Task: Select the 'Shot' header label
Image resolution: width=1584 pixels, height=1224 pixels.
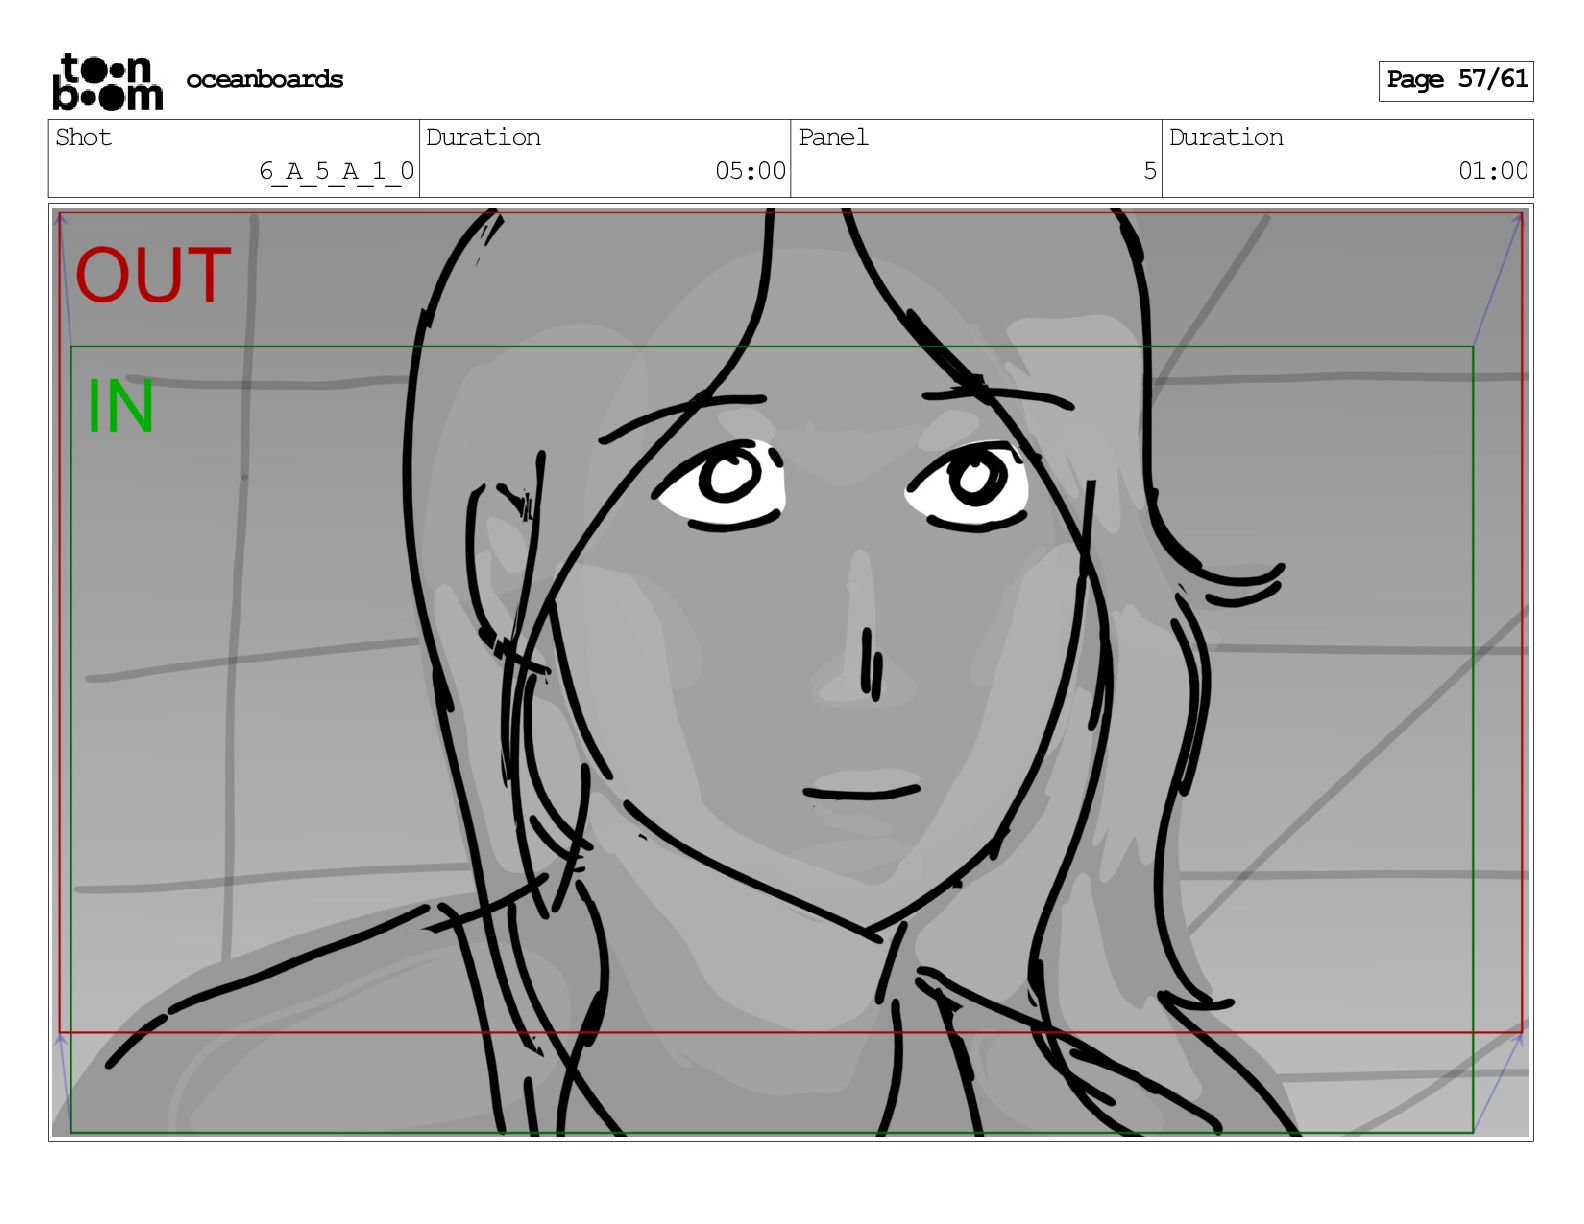Action: point(83,137)
